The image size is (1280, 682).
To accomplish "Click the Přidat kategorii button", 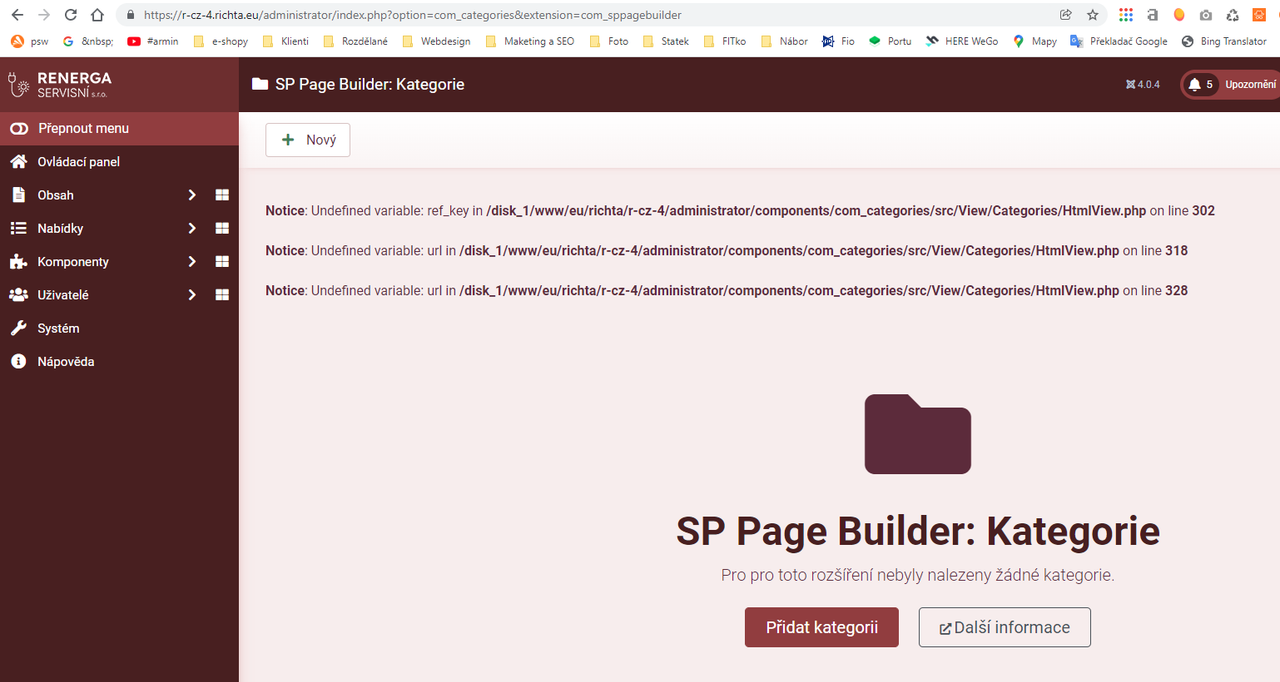I will click(x=822, y=627).
